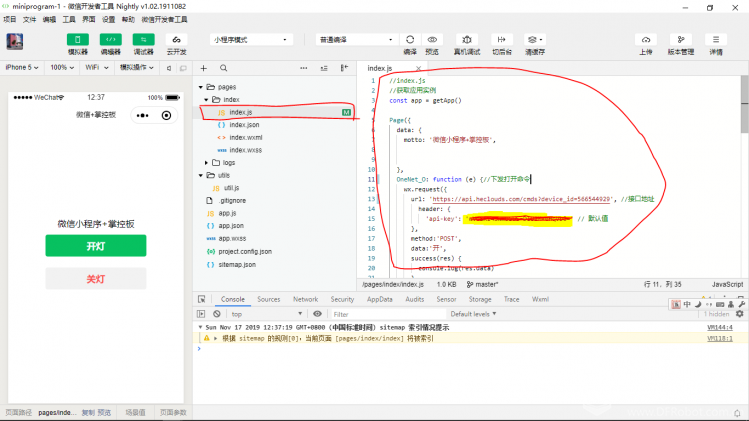Add new file with plus icon
The image size is (749, 421).
(x=203, y=68)
